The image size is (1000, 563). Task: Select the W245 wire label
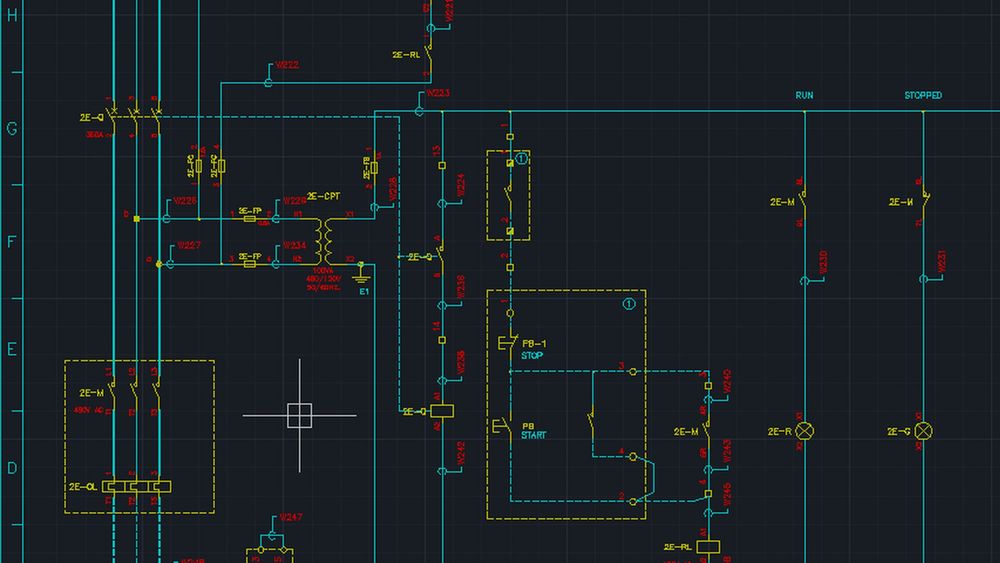(726, 495)
